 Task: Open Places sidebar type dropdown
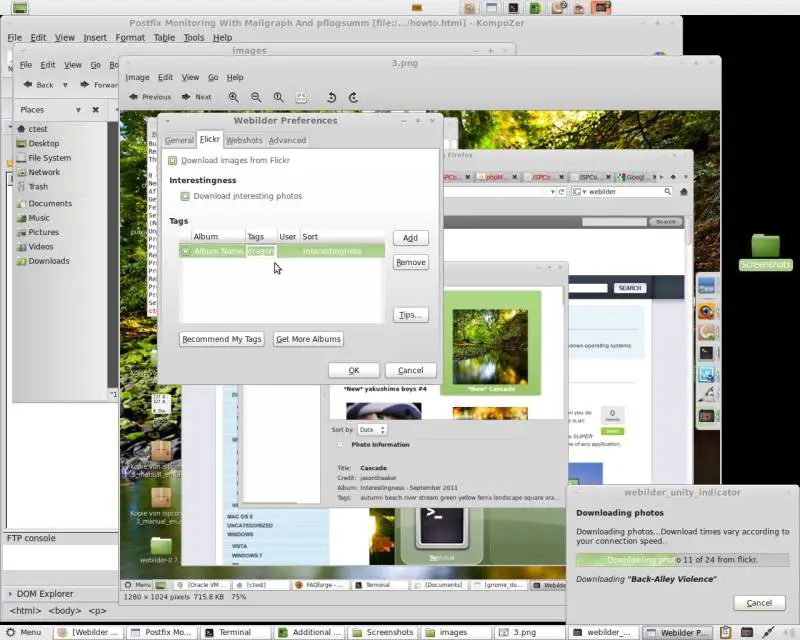coord(78,110)
